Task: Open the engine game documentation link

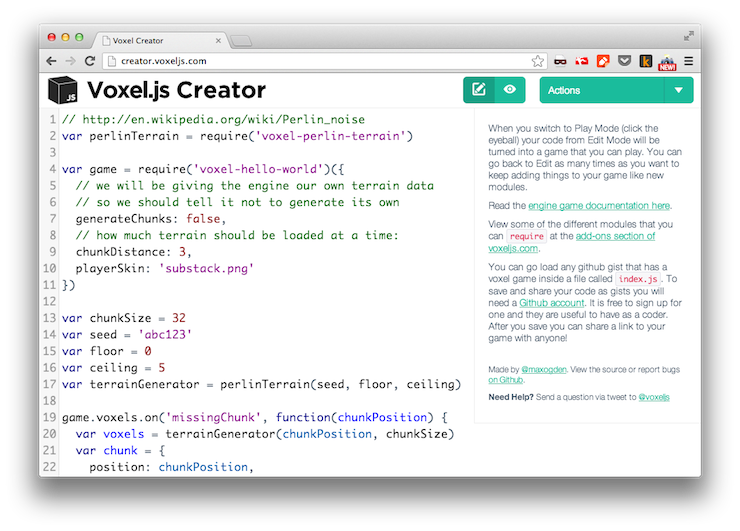Action: click(599, 205)
